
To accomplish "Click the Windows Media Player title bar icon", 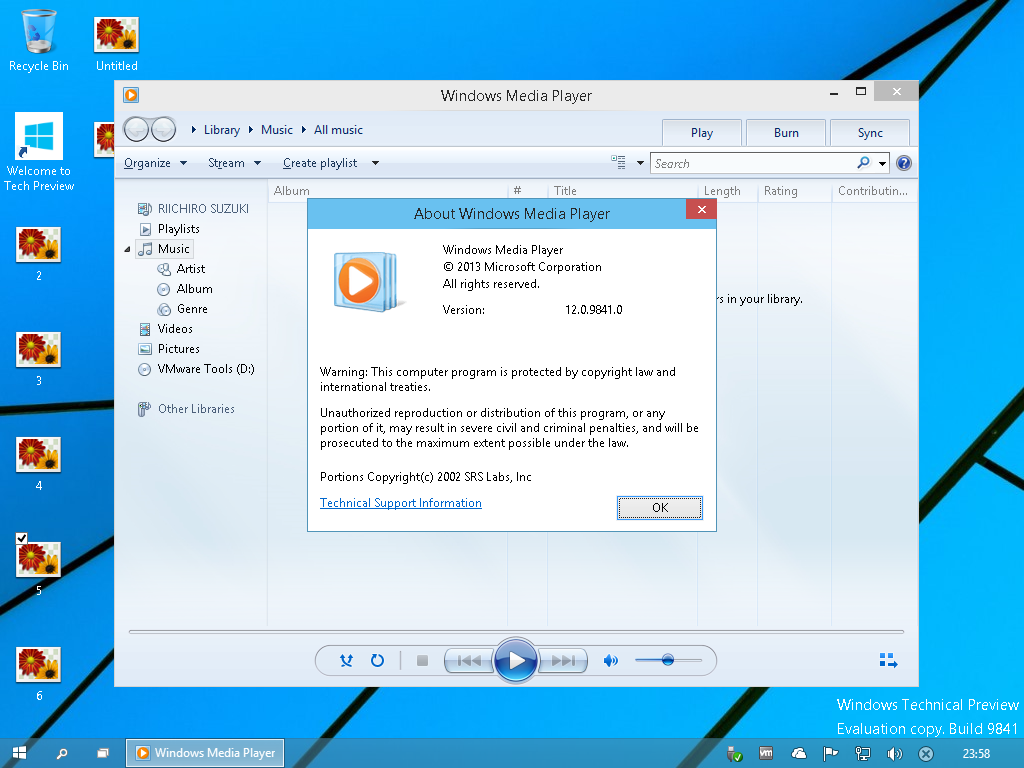I will coord(131,95).
